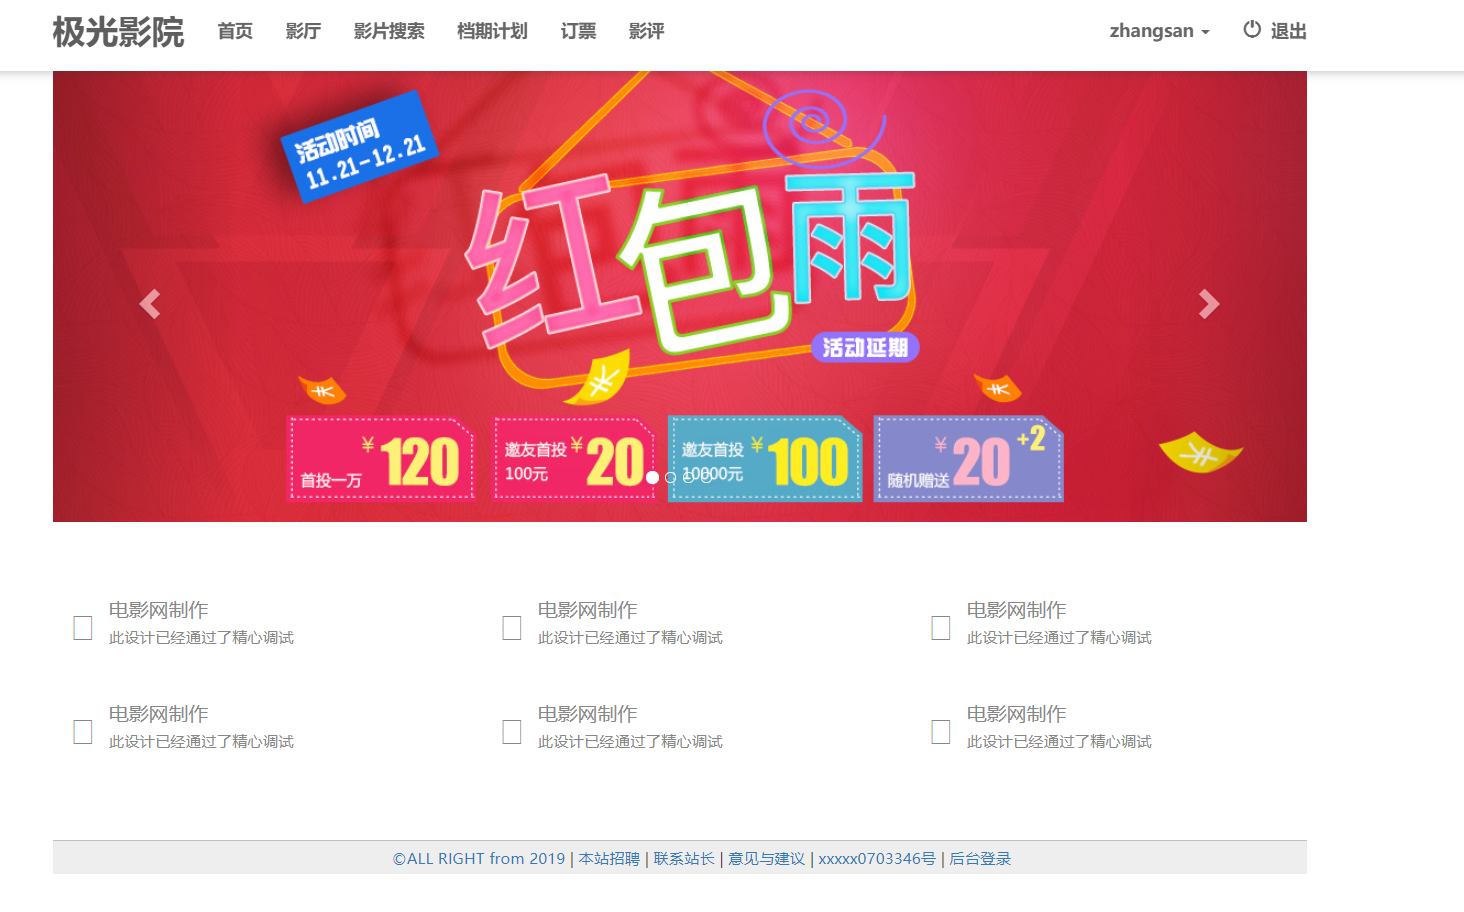Open the 首页 navigation item
The height and width of the screenshot is (912, 1464).
(x=235, y=31)
